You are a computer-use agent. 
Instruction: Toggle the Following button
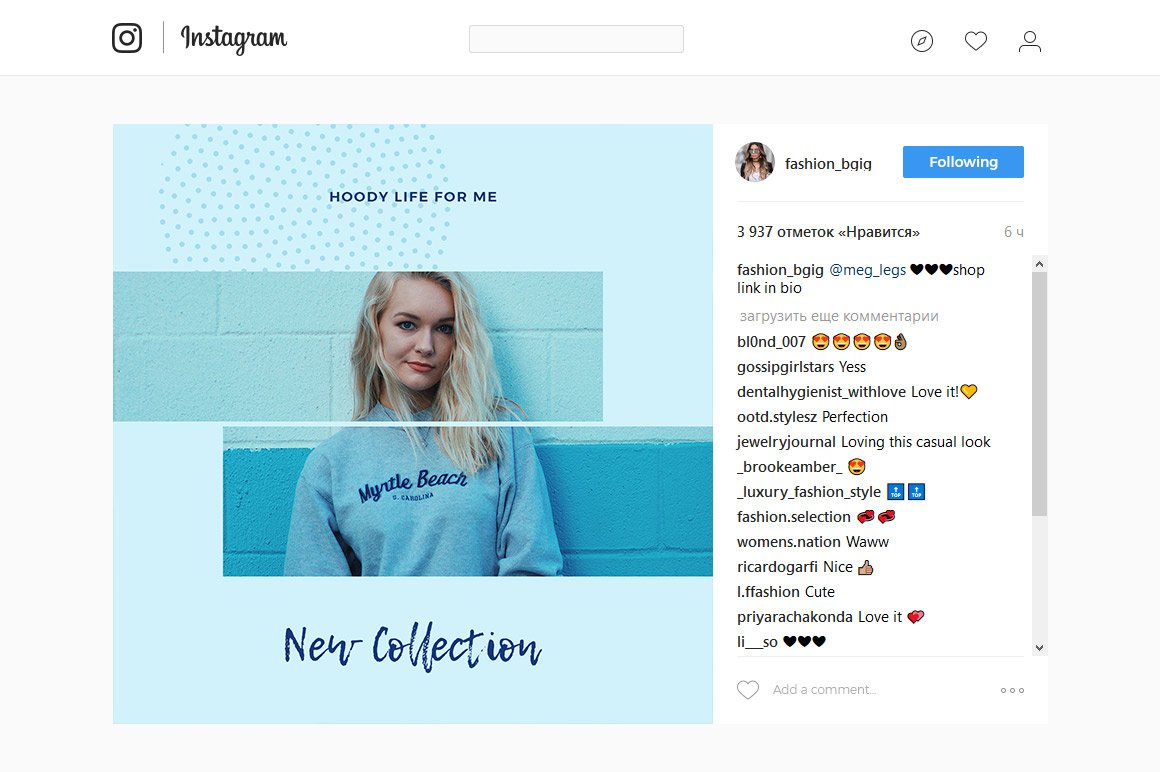(x=963, y=162)
